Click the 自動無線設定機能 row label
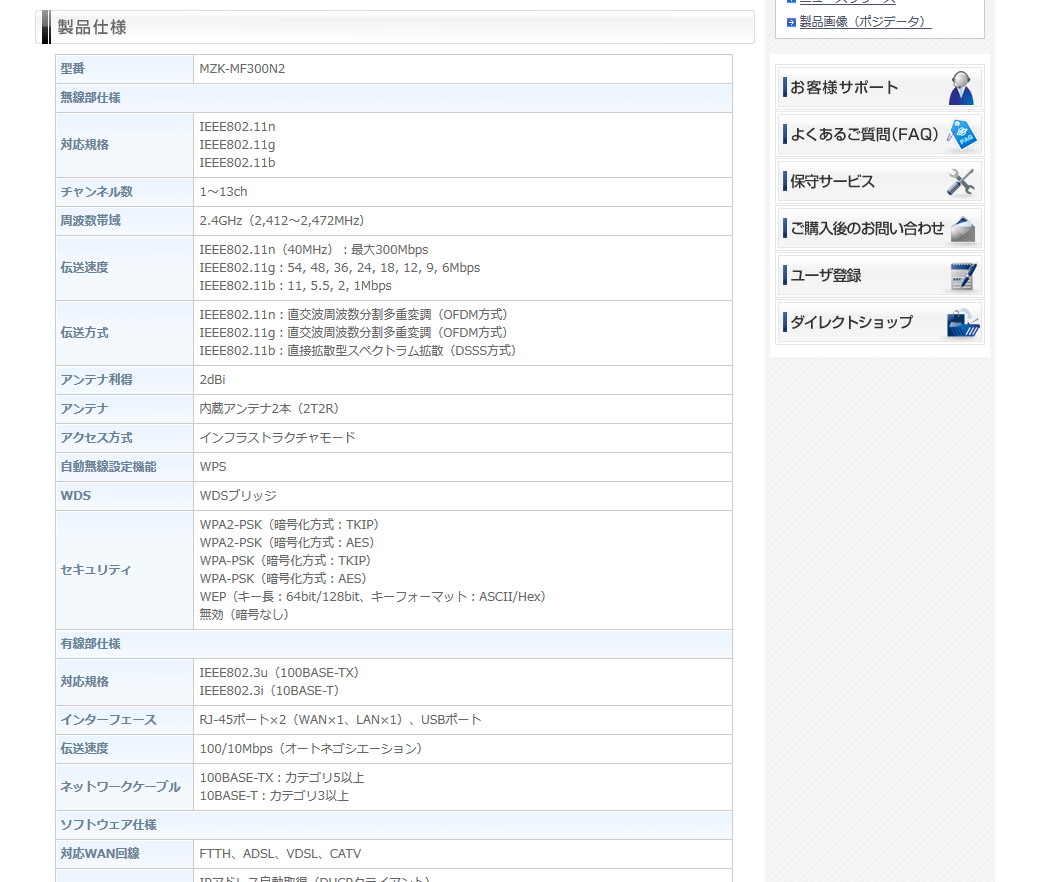 [x=108, y=467]
